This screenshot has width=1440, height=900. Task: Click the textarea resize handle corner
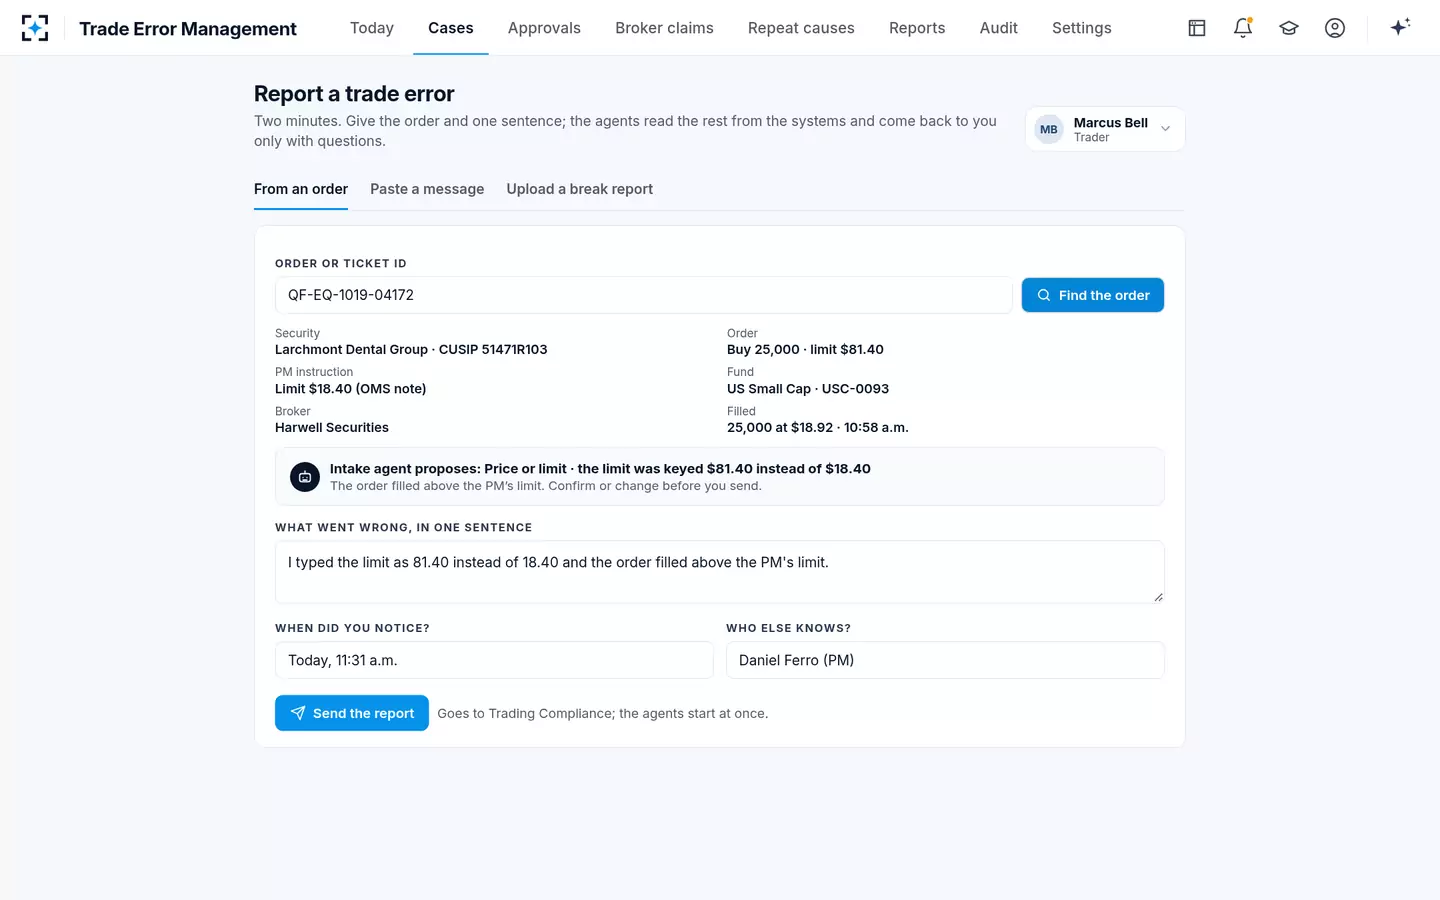pyautogui.click(x=1158, y=597)
